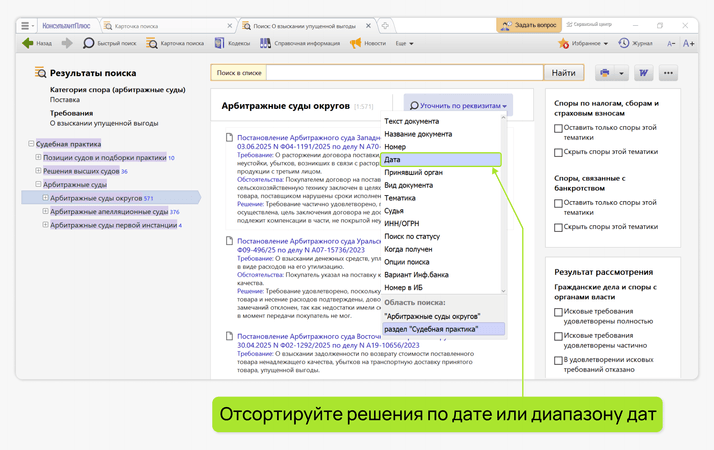Open Уточнить по реквизитам dropdown
The image size is (714, 450).
click(x=458, y=106)
